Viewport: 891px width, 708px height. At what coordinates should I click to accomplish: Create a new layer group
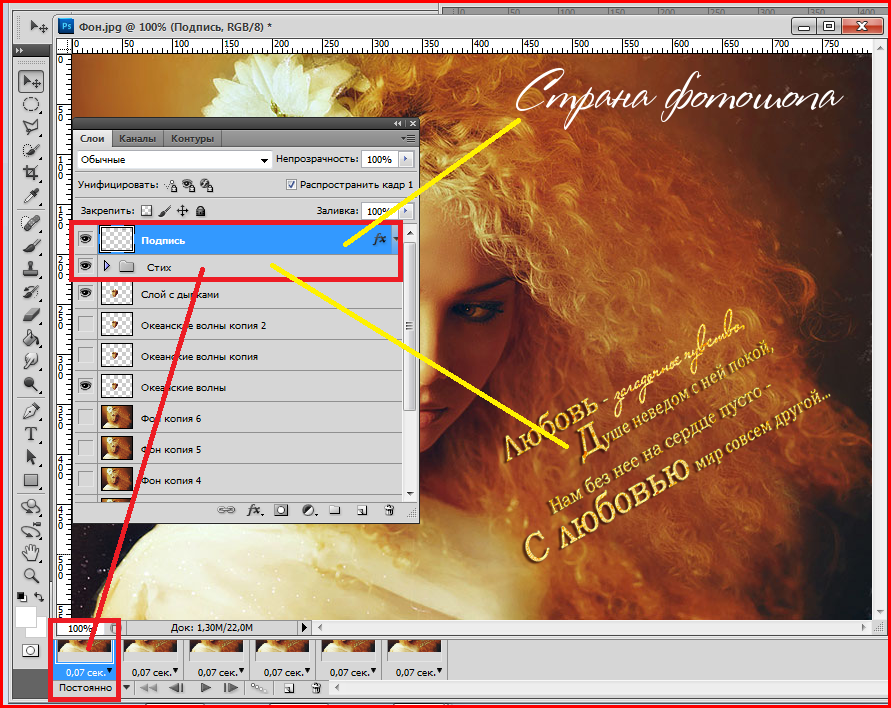tap(335, 510)
